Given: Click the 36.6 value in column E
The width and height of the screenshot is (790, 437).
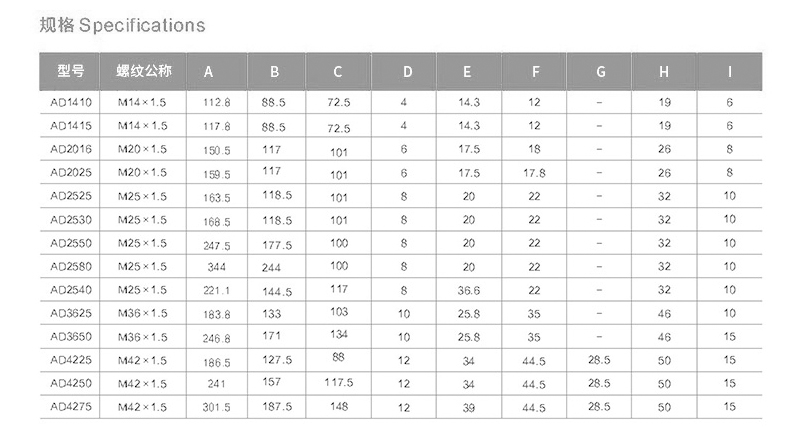Looking at the screenshot, I should pos(469,290).
